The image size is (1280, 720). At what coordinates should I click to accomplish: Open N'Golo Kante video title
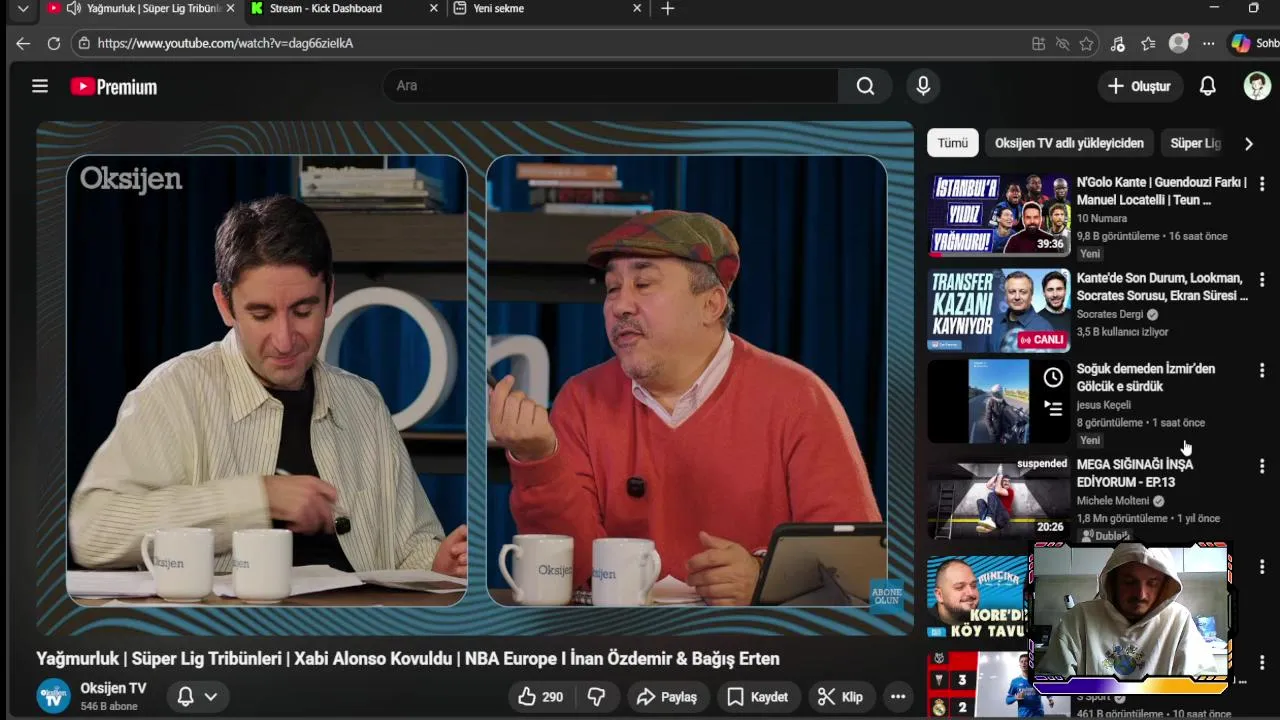tap(1162, 191)
